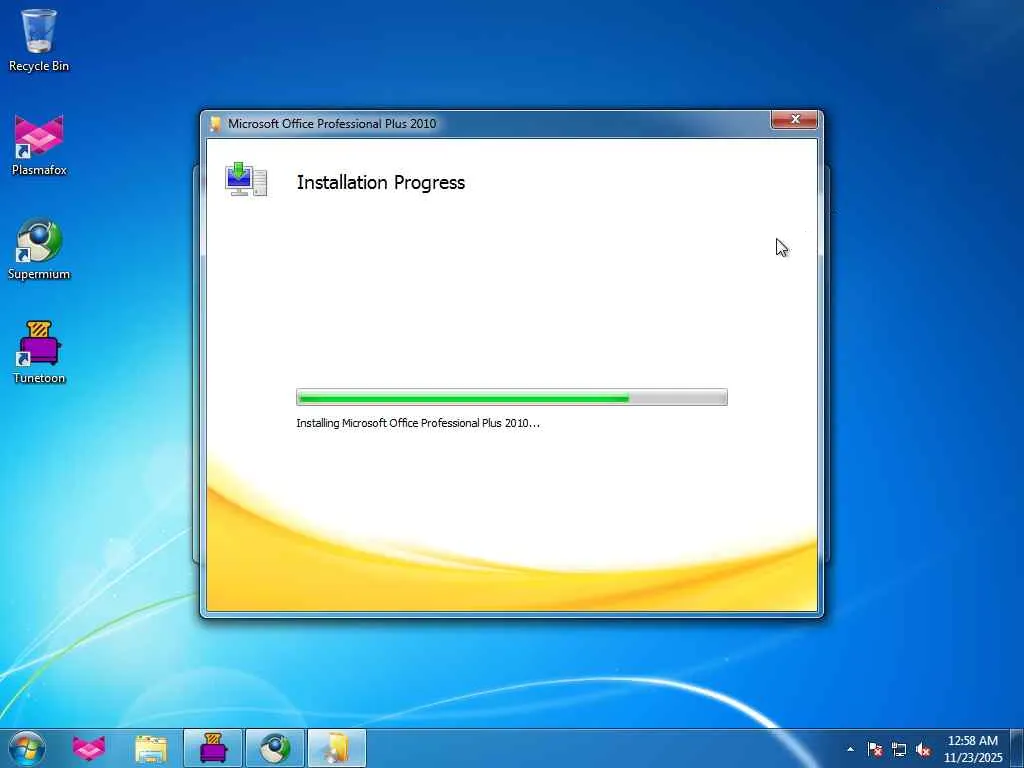This screenshot has width=1024, height=768.
Task: Close the Office Professional Plus 2010 installer
Action: pos(794,120)
